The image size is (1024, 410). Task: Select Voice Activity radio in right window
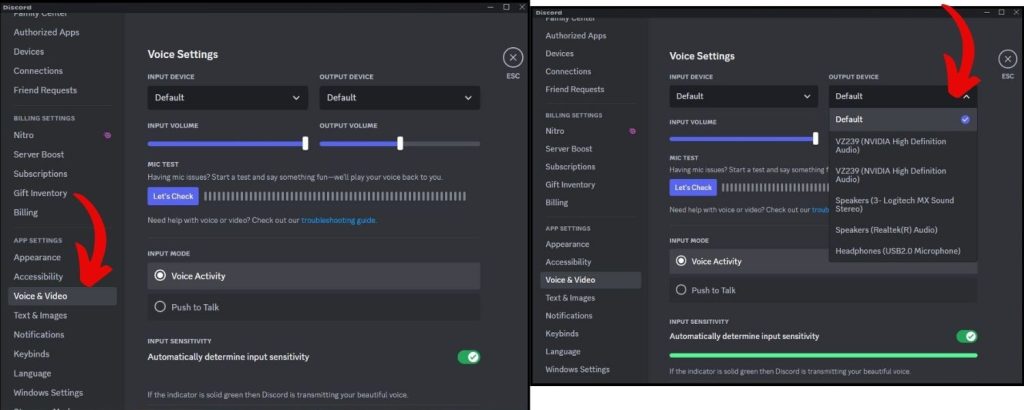(681, 260)
